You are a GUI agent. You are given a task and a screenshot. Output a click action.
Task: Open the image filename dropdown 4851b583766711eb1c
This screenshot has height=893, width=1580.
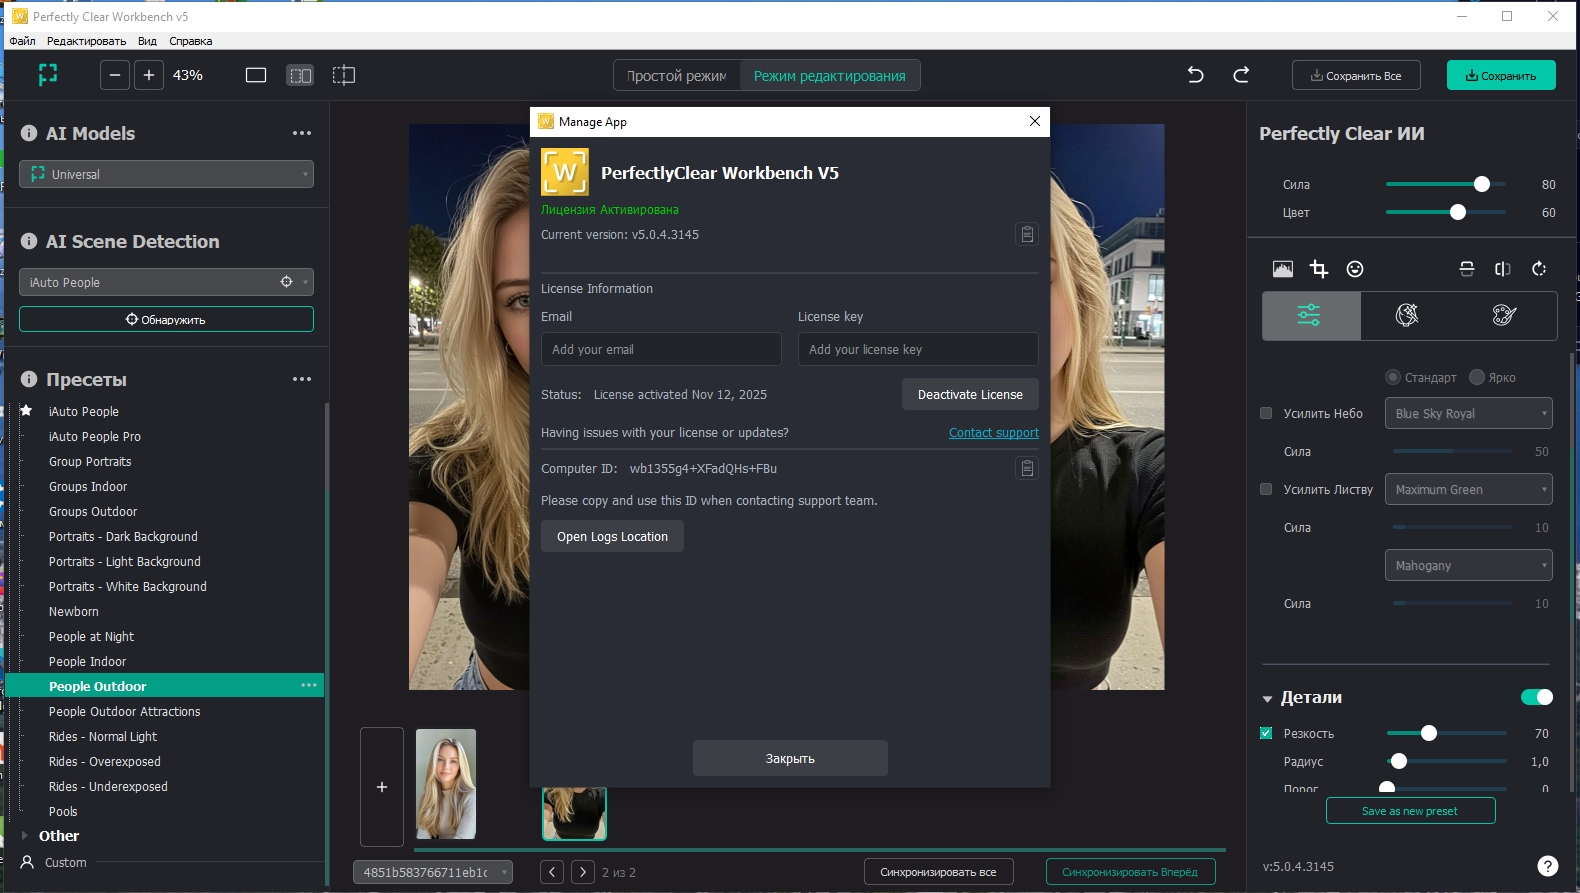coord(433,872)
